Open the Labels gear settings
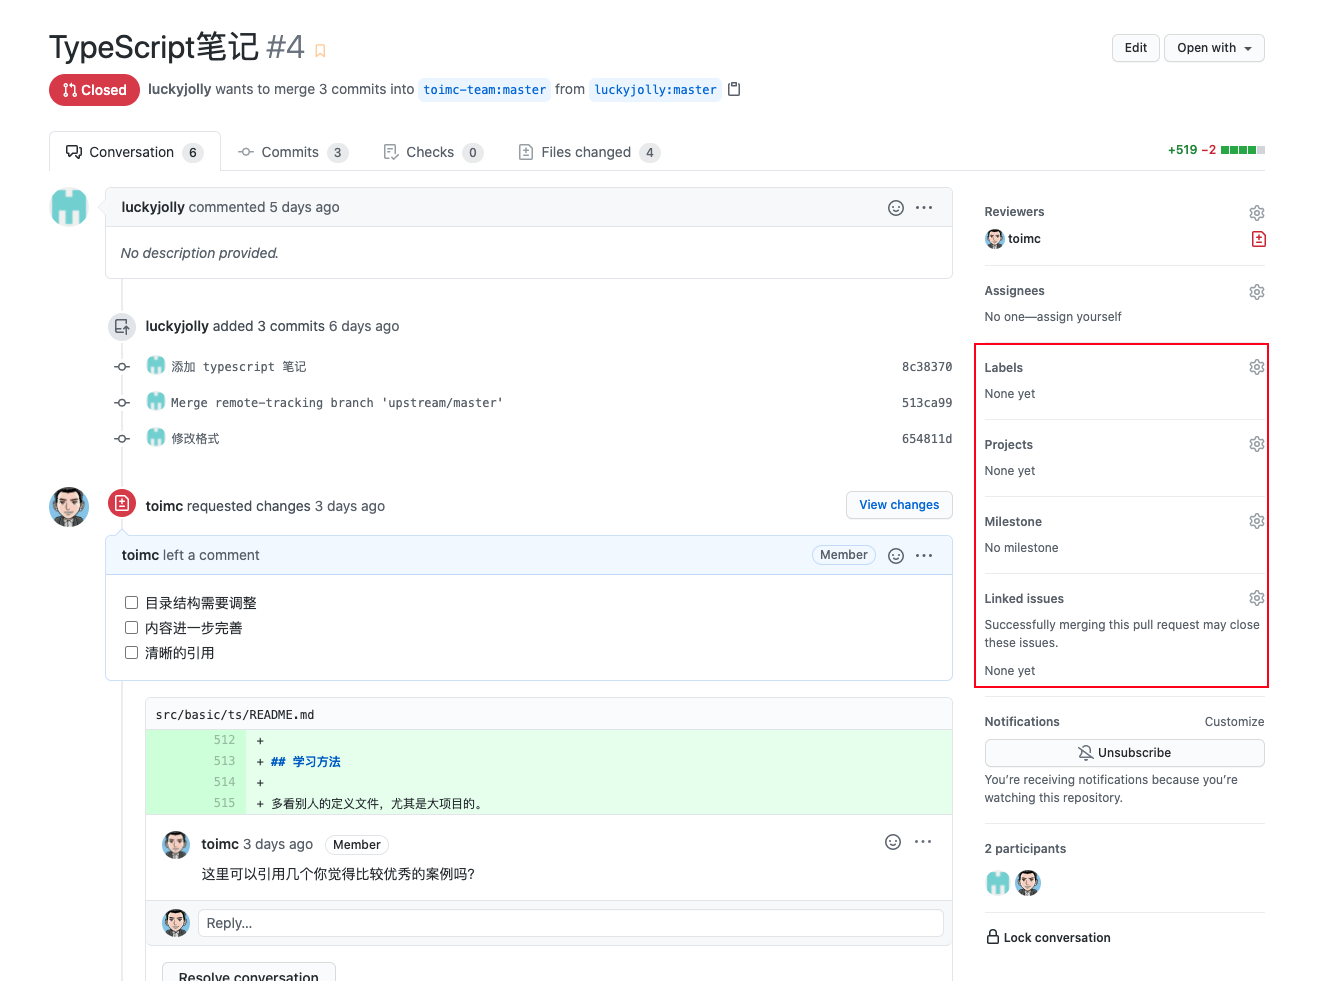1321x981 pixels. click(x=1256, y=367)
